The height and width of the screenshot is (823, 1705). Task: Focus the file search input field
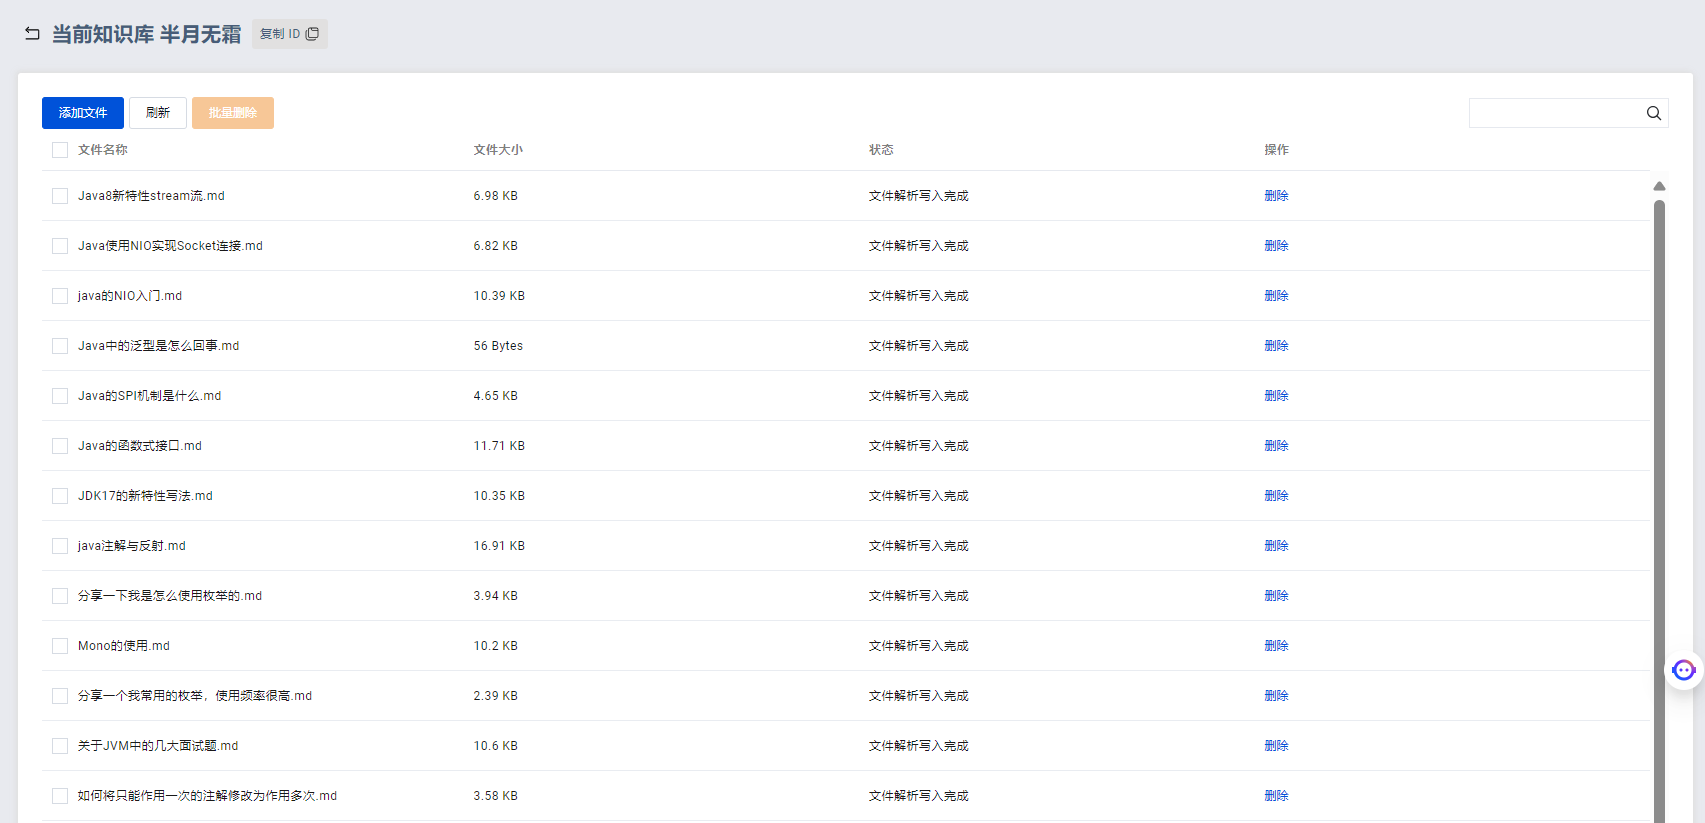[x=1556, y=113]
